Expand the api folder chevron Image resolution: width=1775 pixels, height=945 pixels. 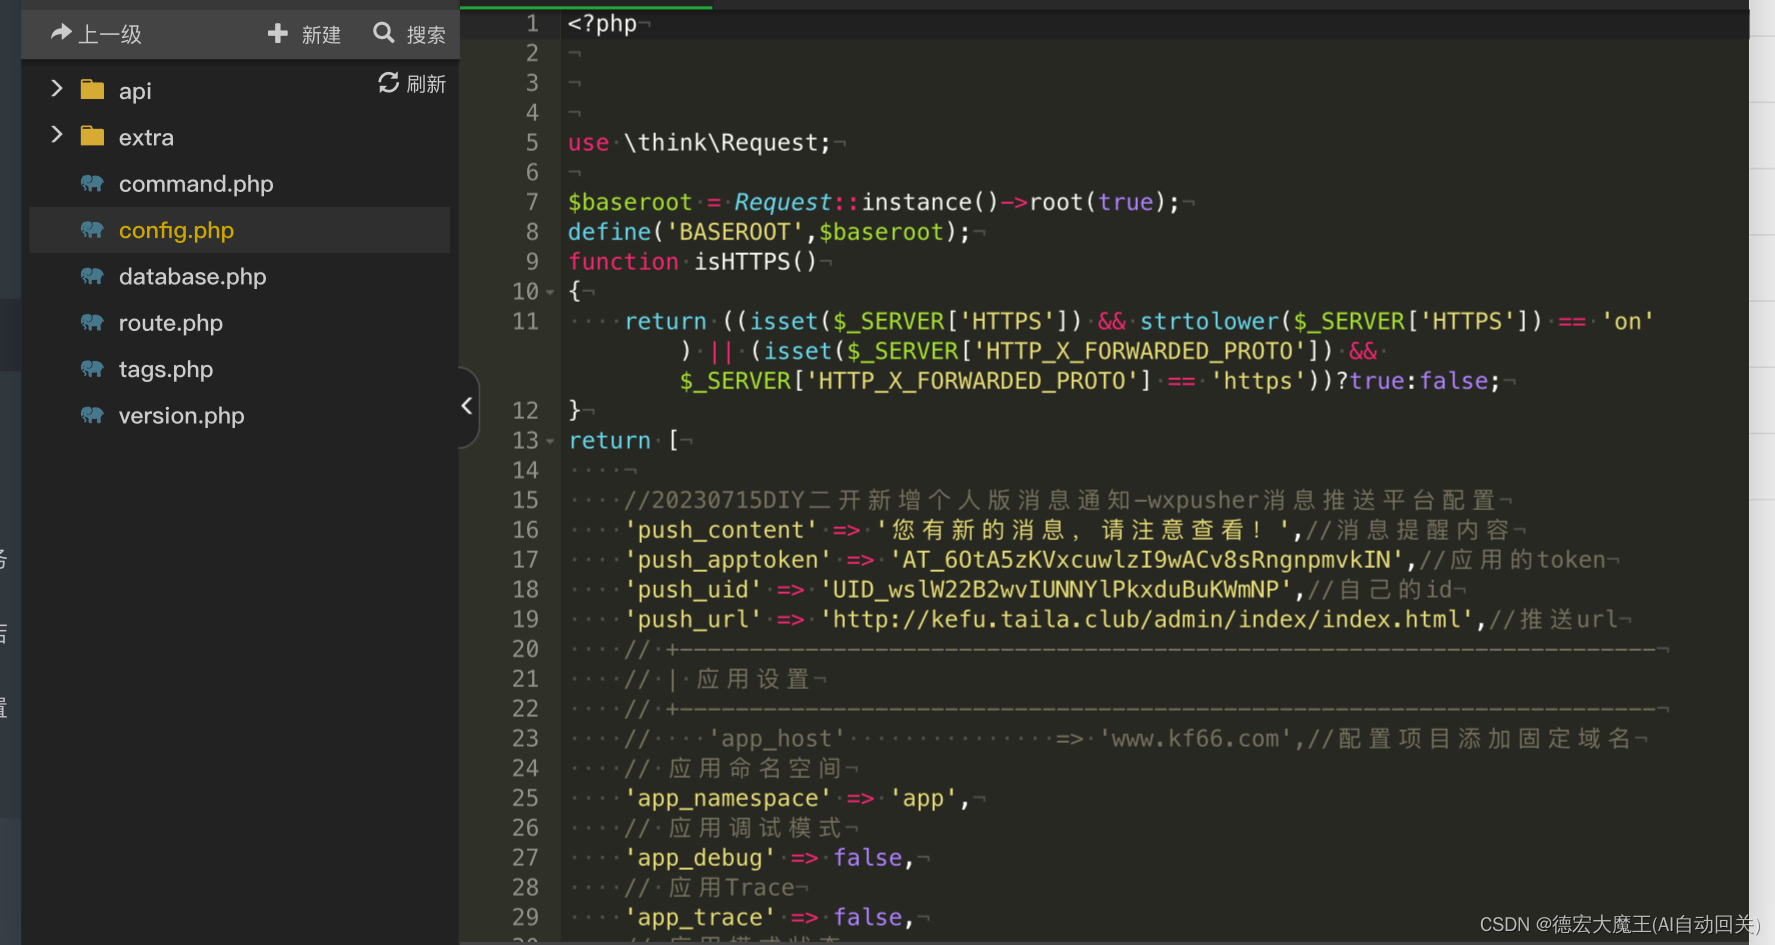(x=57, y=89)
